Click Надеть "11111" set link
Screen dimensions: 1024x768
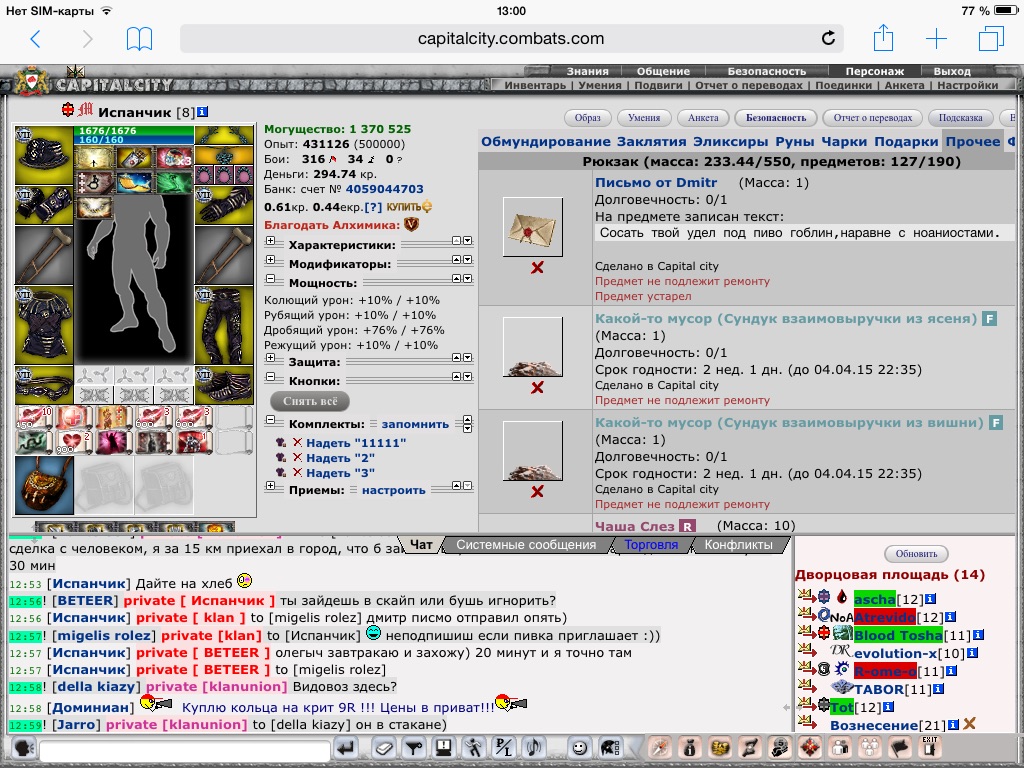[x=356, y=443]
